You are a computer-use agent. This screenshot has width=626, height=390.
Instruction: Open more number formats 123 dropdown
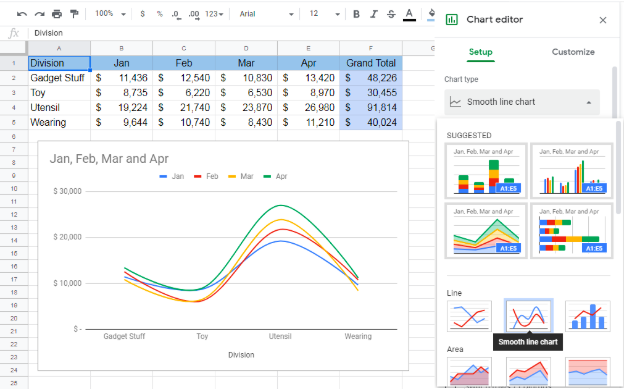pyautogui.click(x=214, y=14)
